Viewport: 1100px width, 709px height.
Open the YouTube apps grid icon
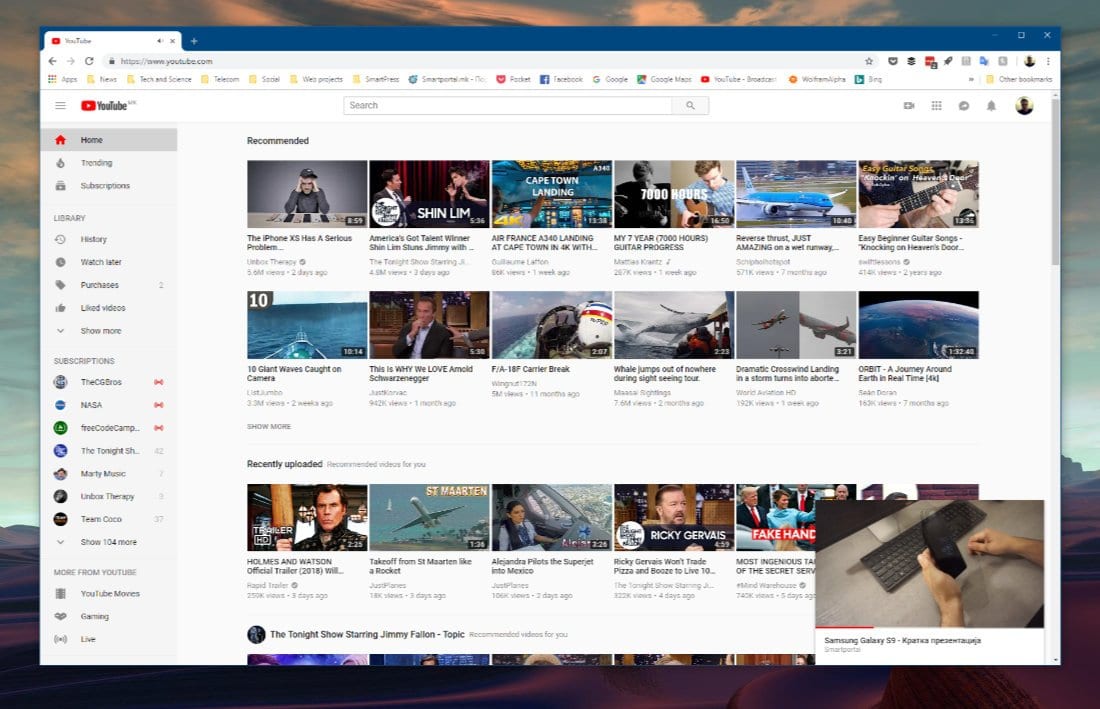[x=936, y=106]
